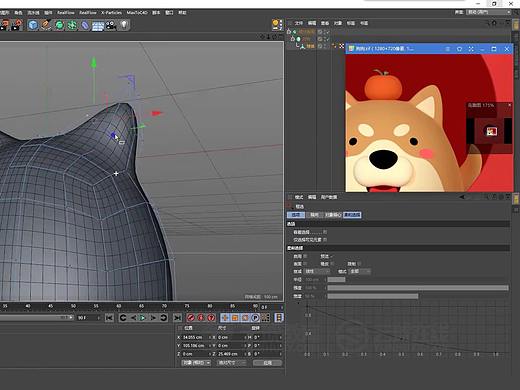520x390 pixels.
Task: Click the green subdivision generator icon
Action: 59,25
